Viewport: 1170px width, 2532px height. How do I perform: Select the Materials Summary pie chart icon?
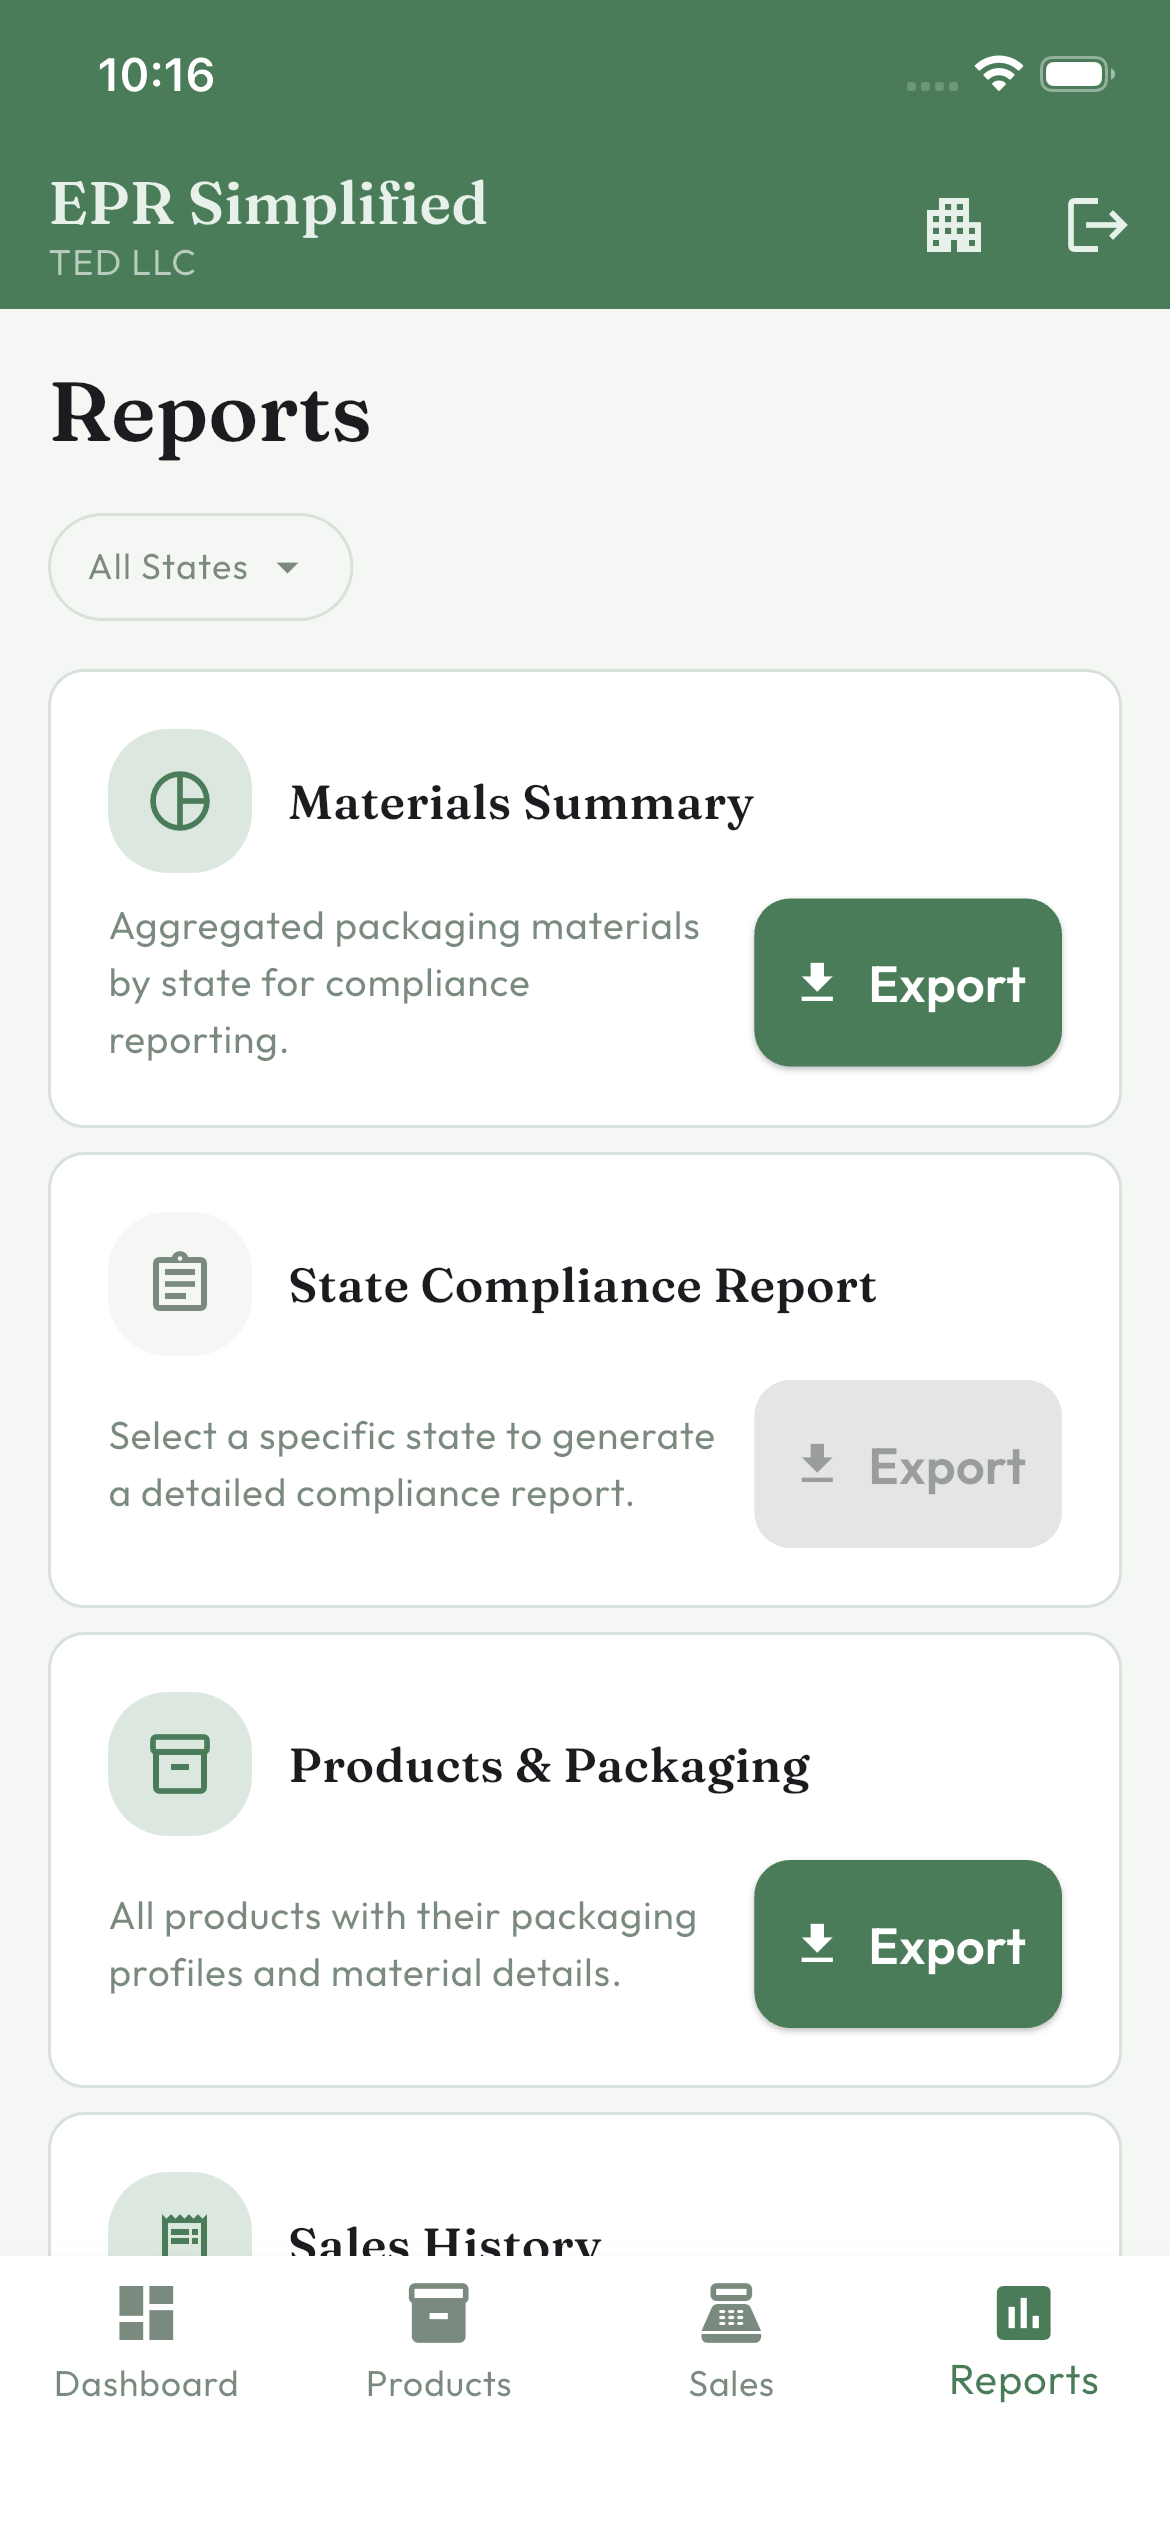click(x=179, y=799)
